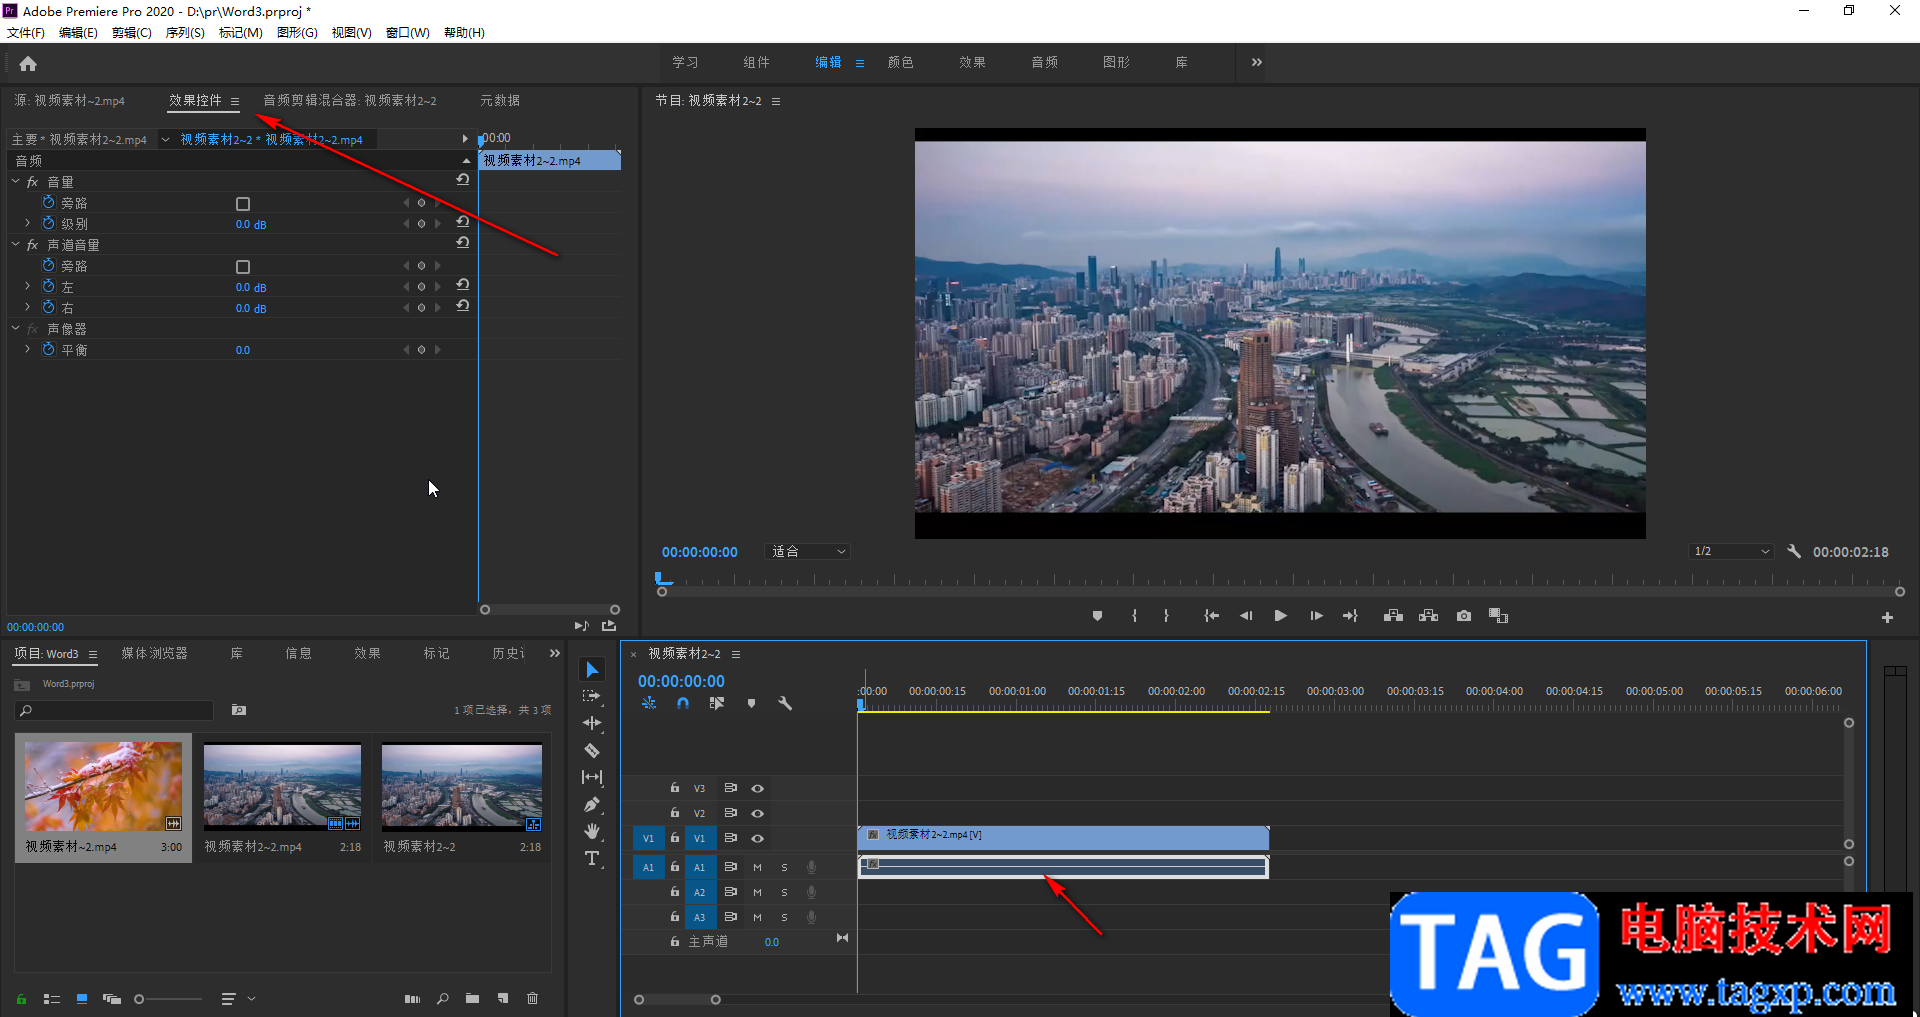Viewport: 1920px width, 1017px height.
Task: Select the Ripple Edit tool
Action: (592, 723)
